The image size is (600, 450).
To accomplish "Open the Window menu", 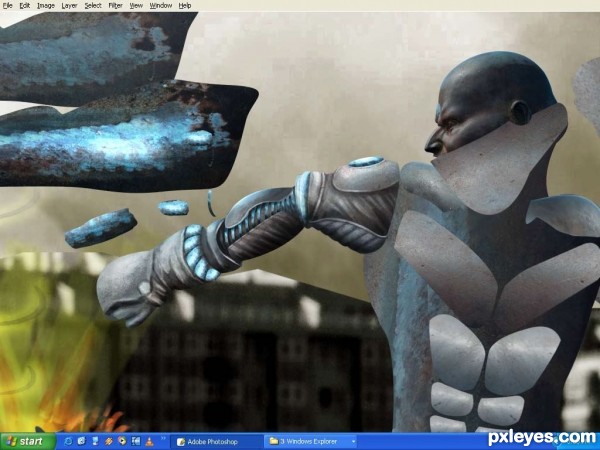I will coord(161,5).
